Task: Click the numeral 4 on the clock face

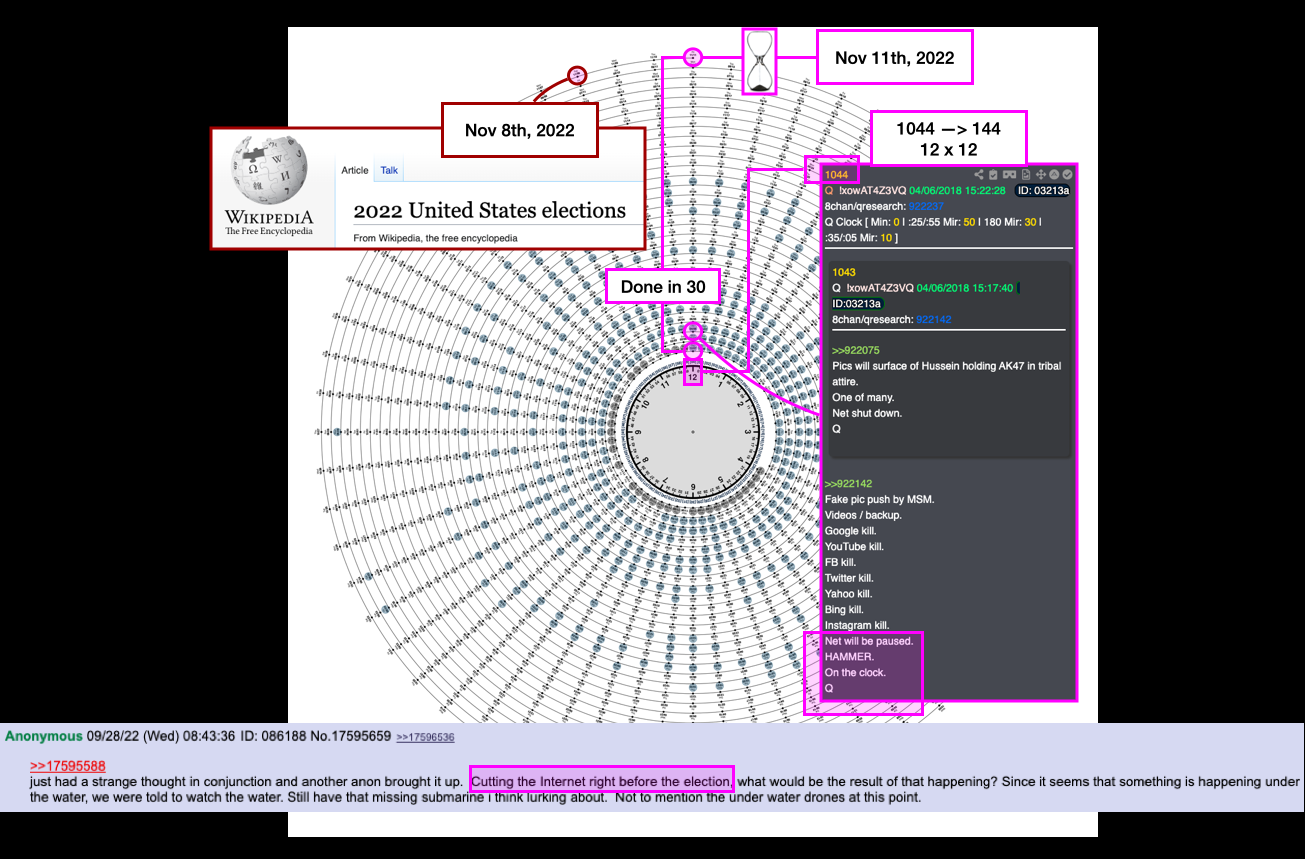Action: pyautogui.click(x=741, y=460)
